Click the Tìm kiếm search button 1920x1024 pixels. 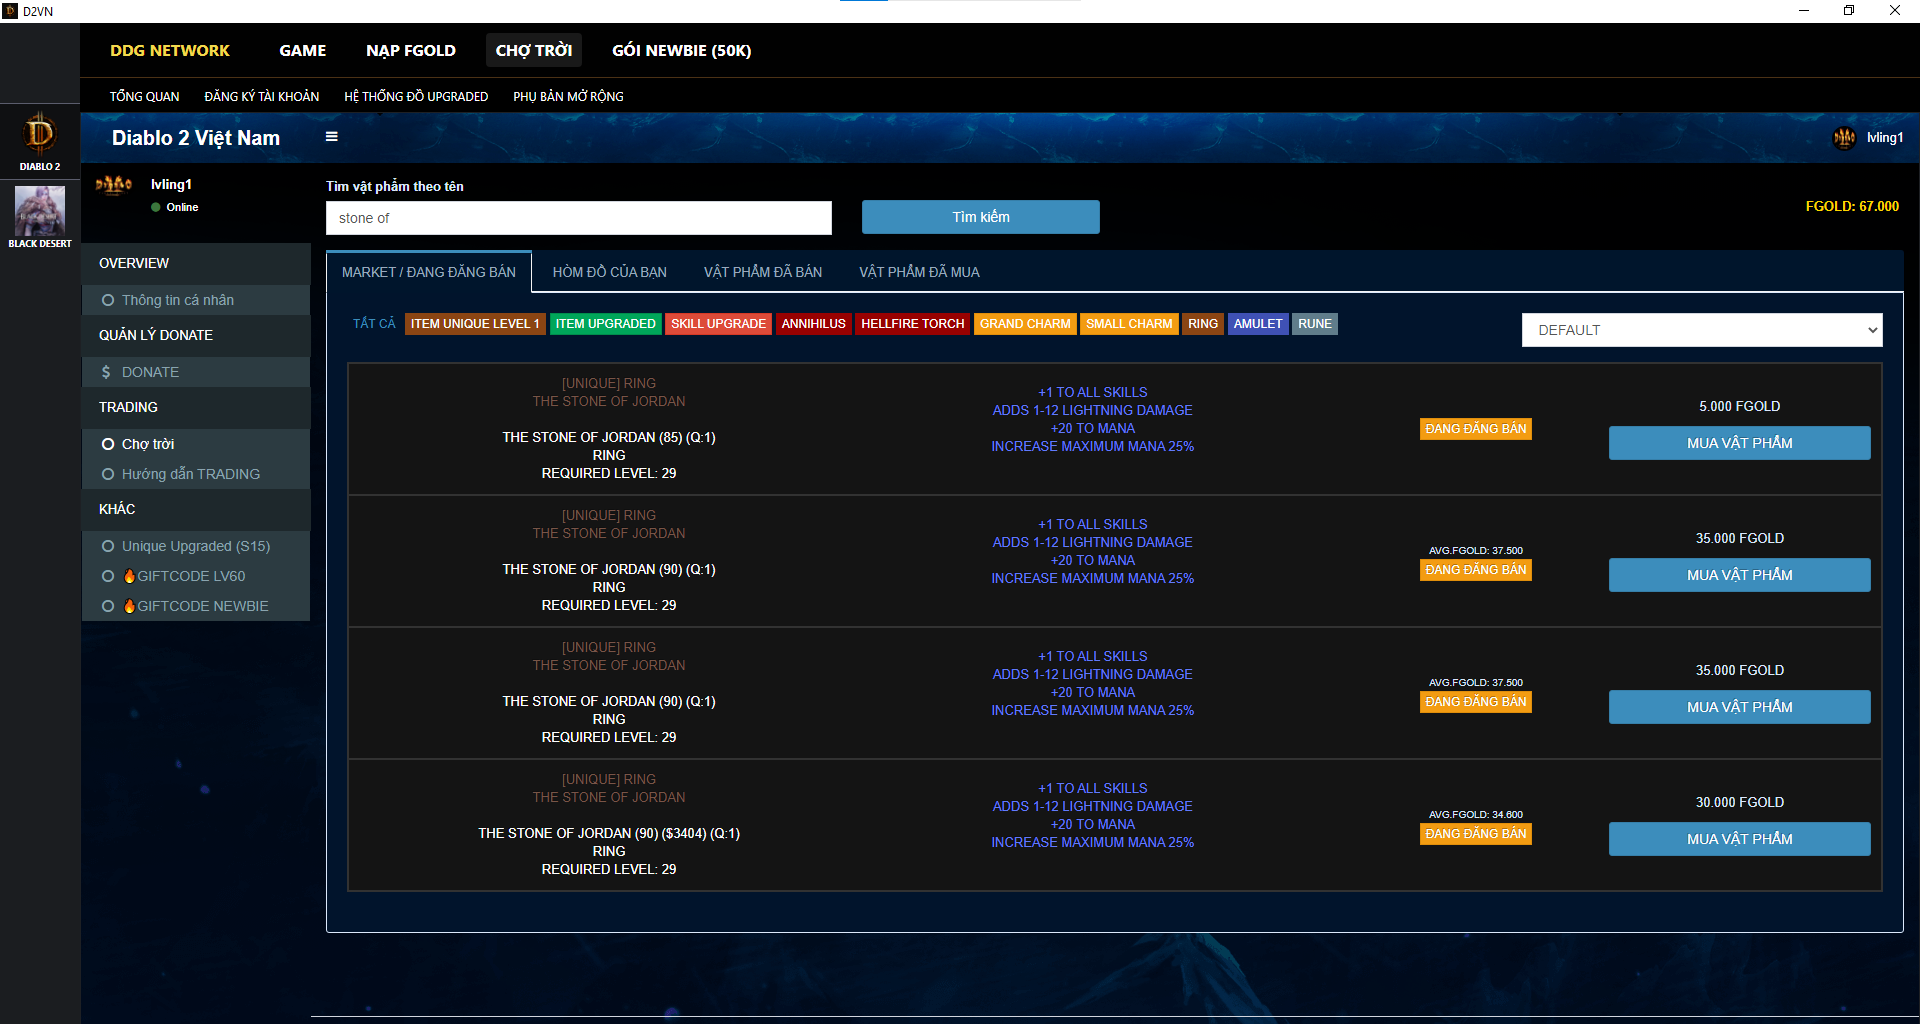(981, 217)
